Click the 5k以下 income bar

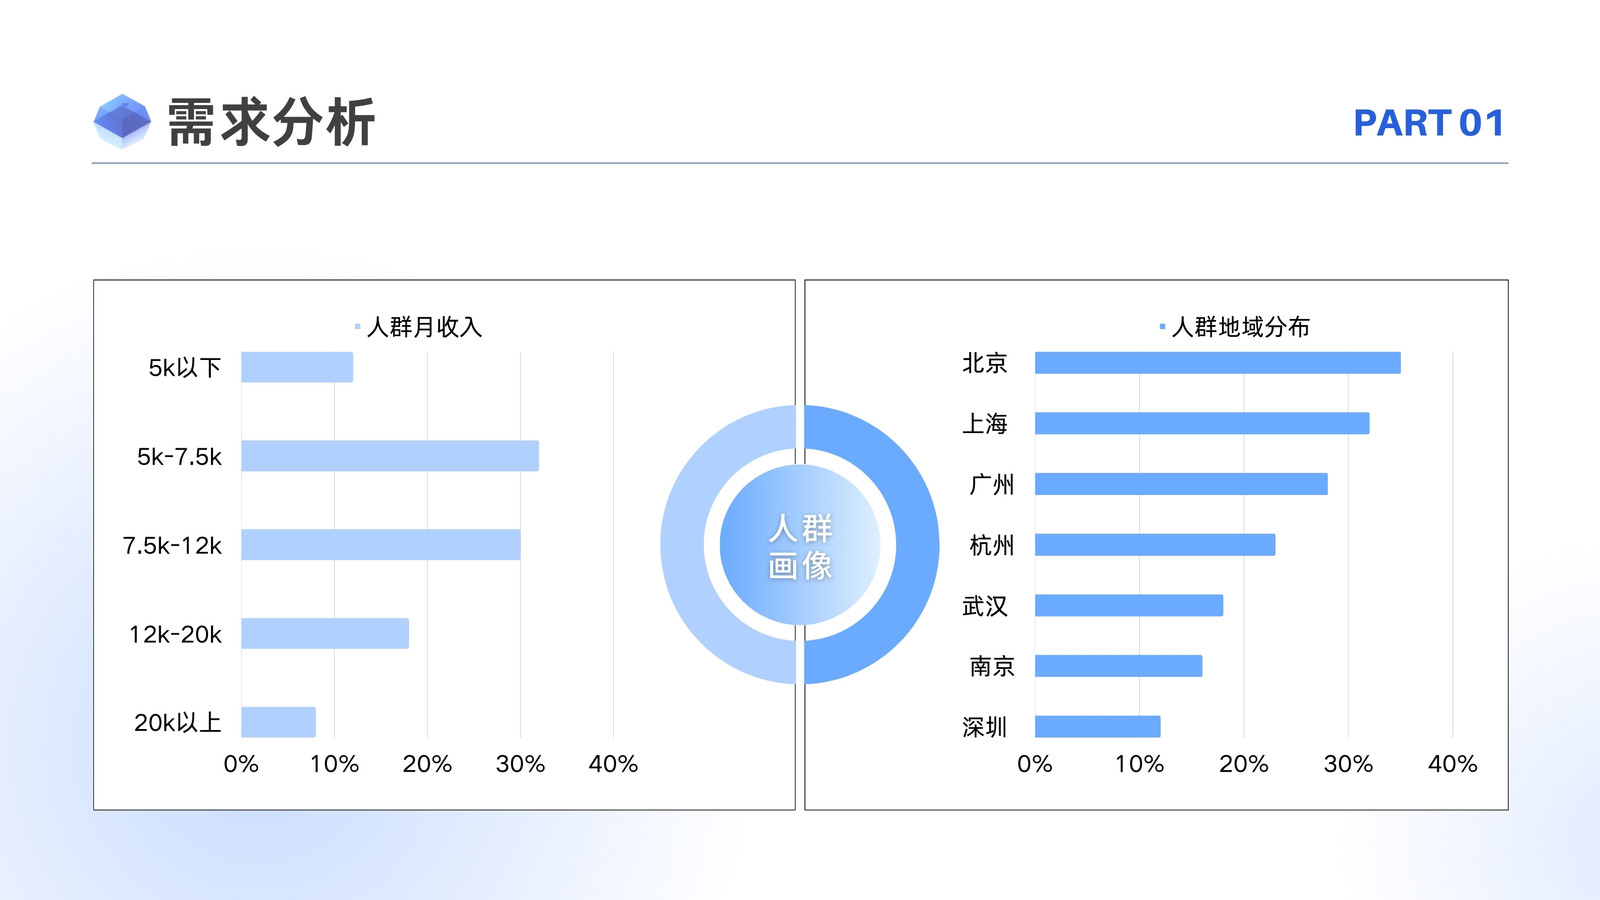(297, 367)
